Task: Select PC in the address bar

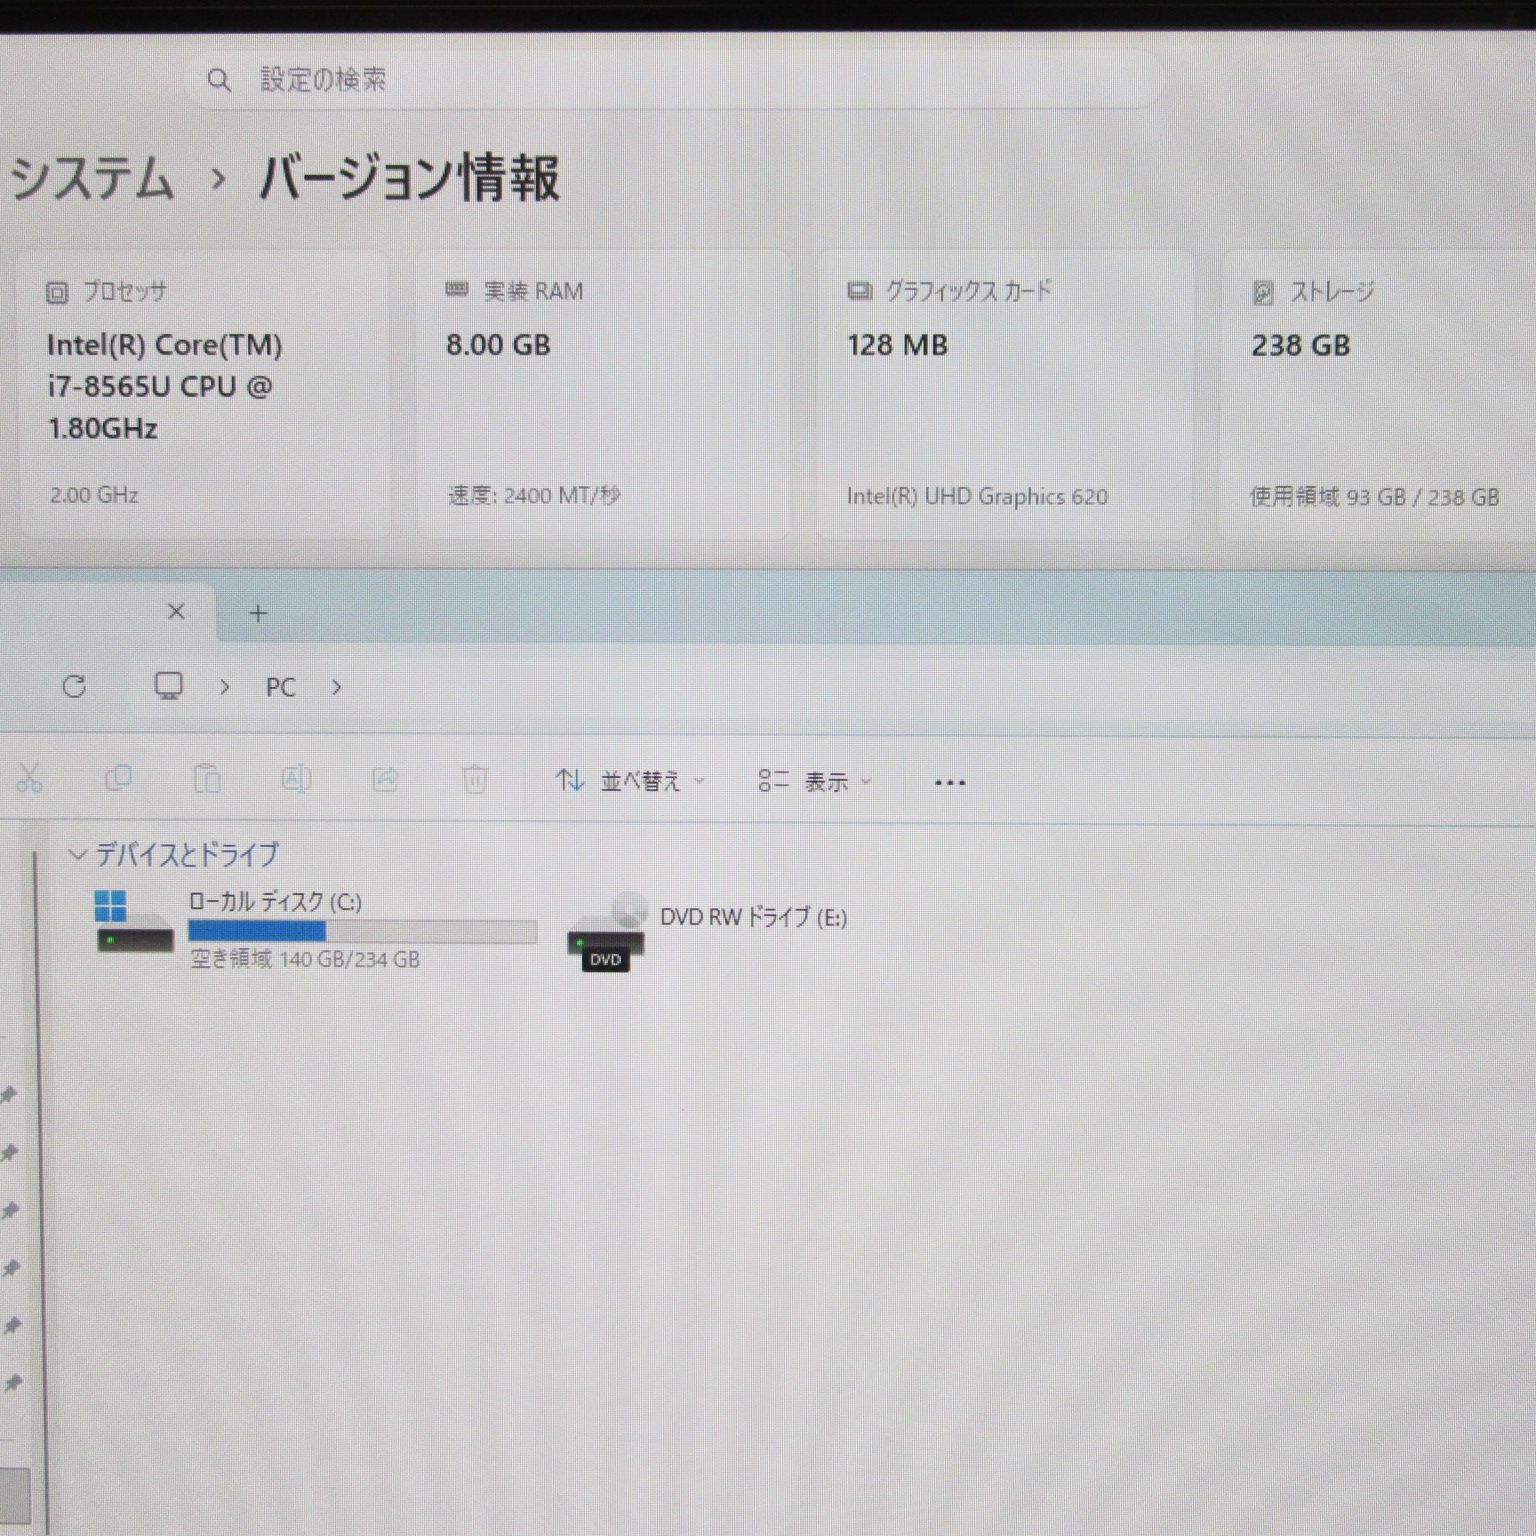Action: coord(281,687)
